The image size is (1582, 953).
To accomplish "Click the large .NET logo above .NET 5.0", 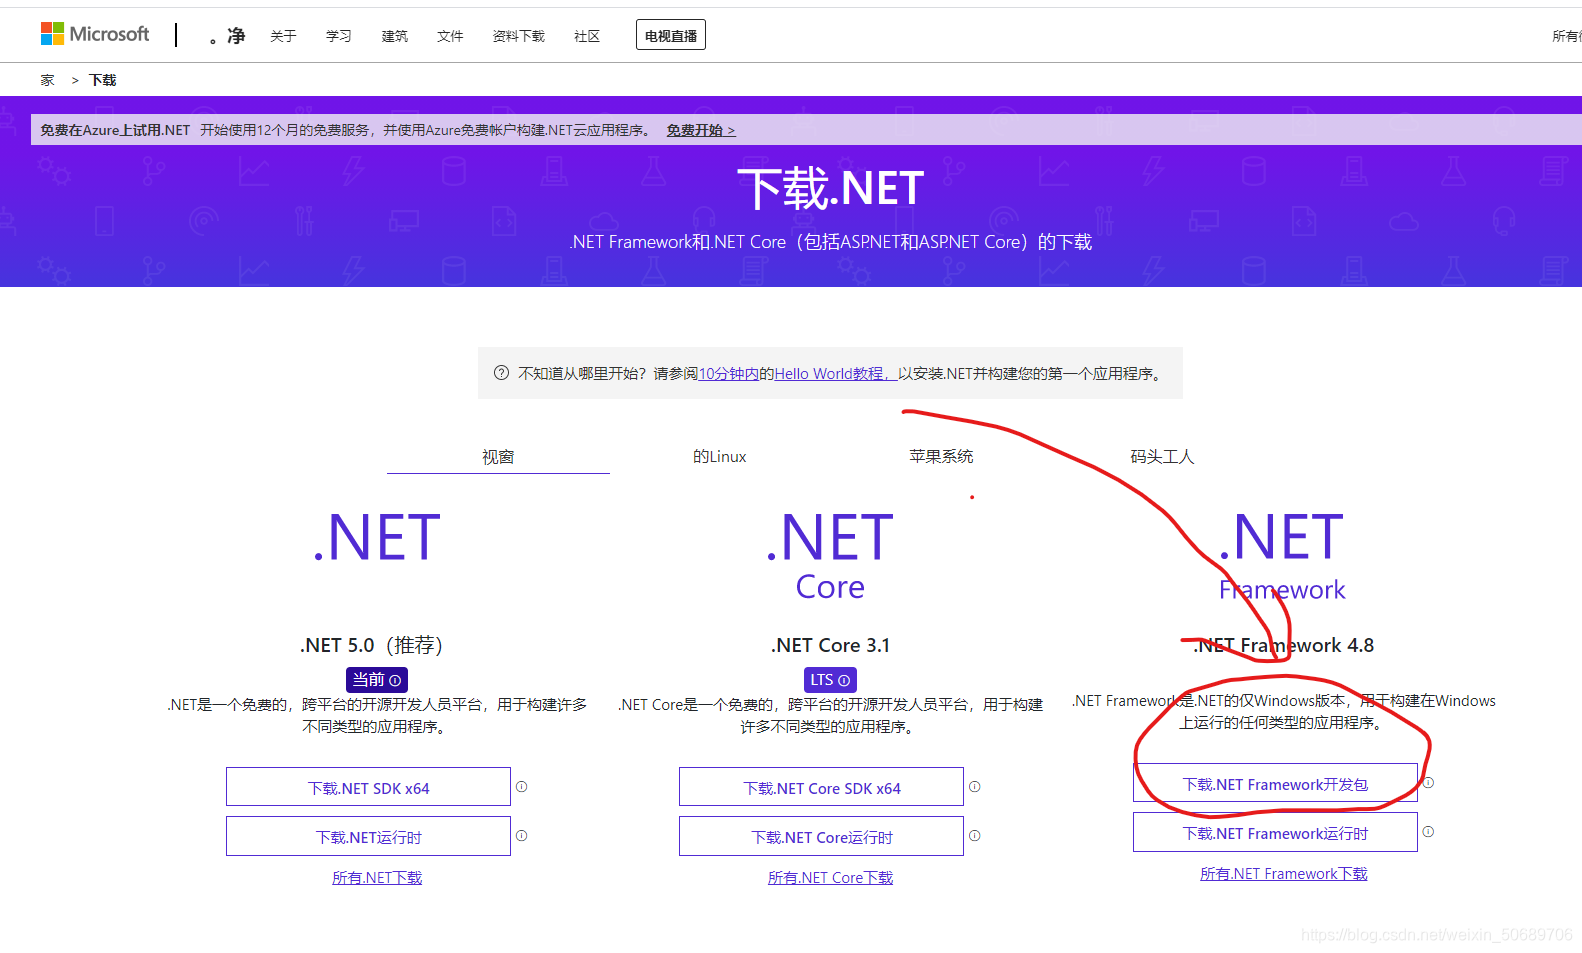I will point(377,538).
